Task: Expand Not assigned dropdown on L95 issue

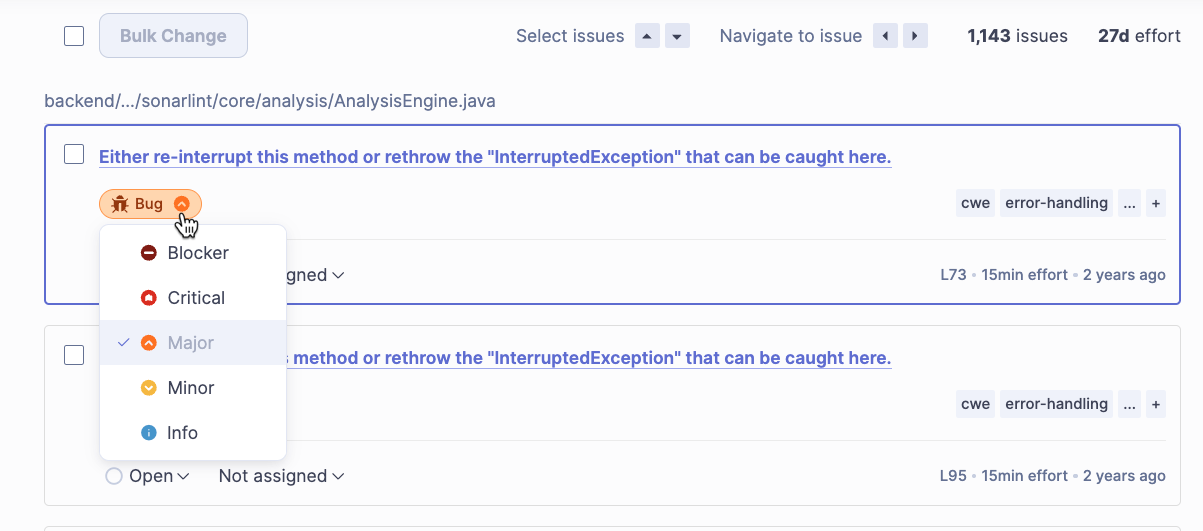Action: 281,476
